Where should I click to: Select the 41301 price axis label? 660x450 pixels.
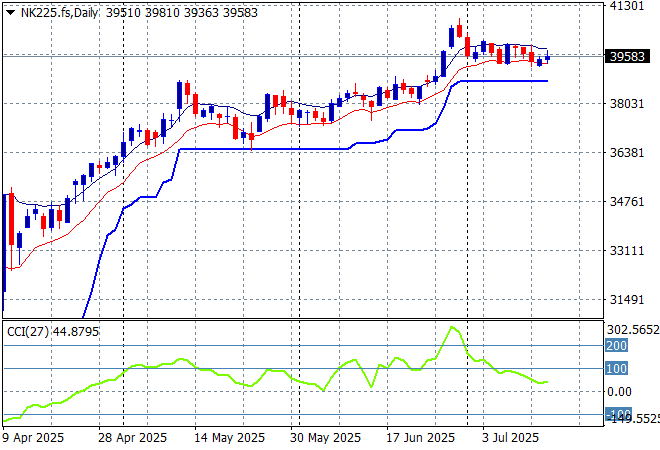point(627,6)
